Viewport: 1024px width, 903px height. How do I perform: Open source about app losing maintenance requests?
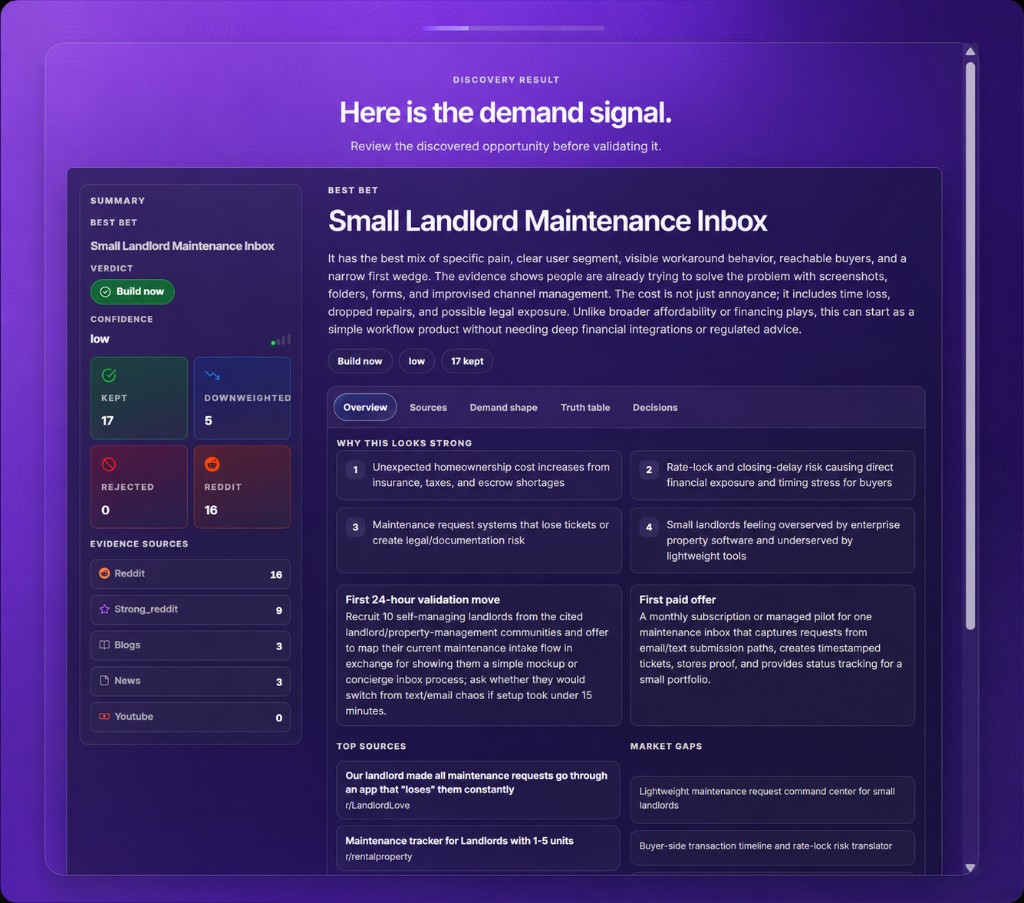[478, 790]
